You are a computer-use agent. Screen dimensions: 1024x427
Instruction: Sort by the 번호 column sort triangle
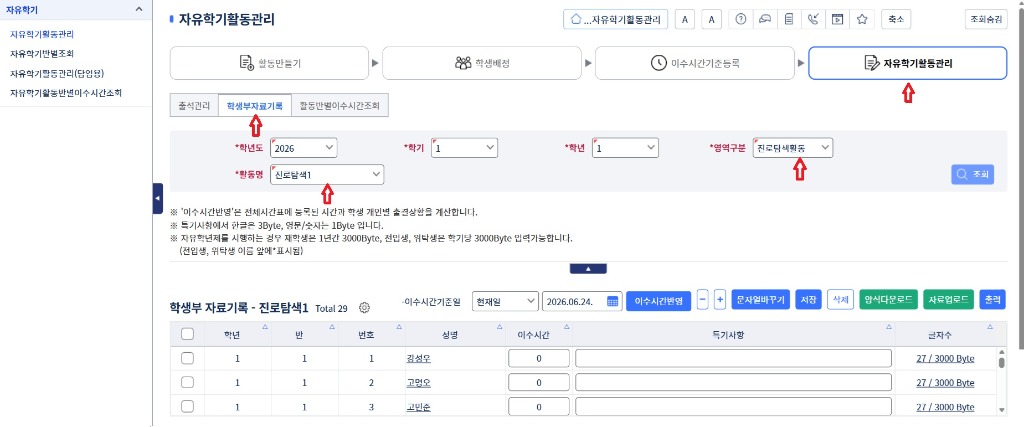click(x=399, y=327)
